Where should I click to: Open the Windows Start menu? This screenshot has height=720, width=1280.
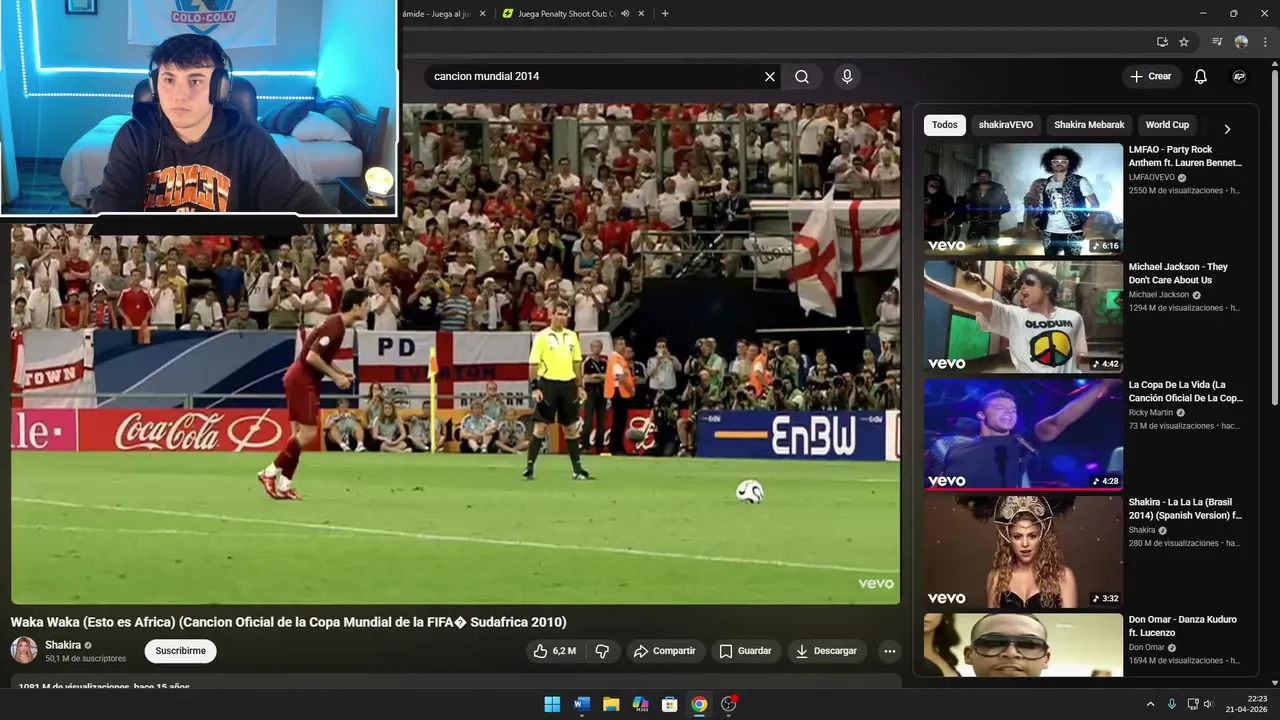click(x=552, y=704)
